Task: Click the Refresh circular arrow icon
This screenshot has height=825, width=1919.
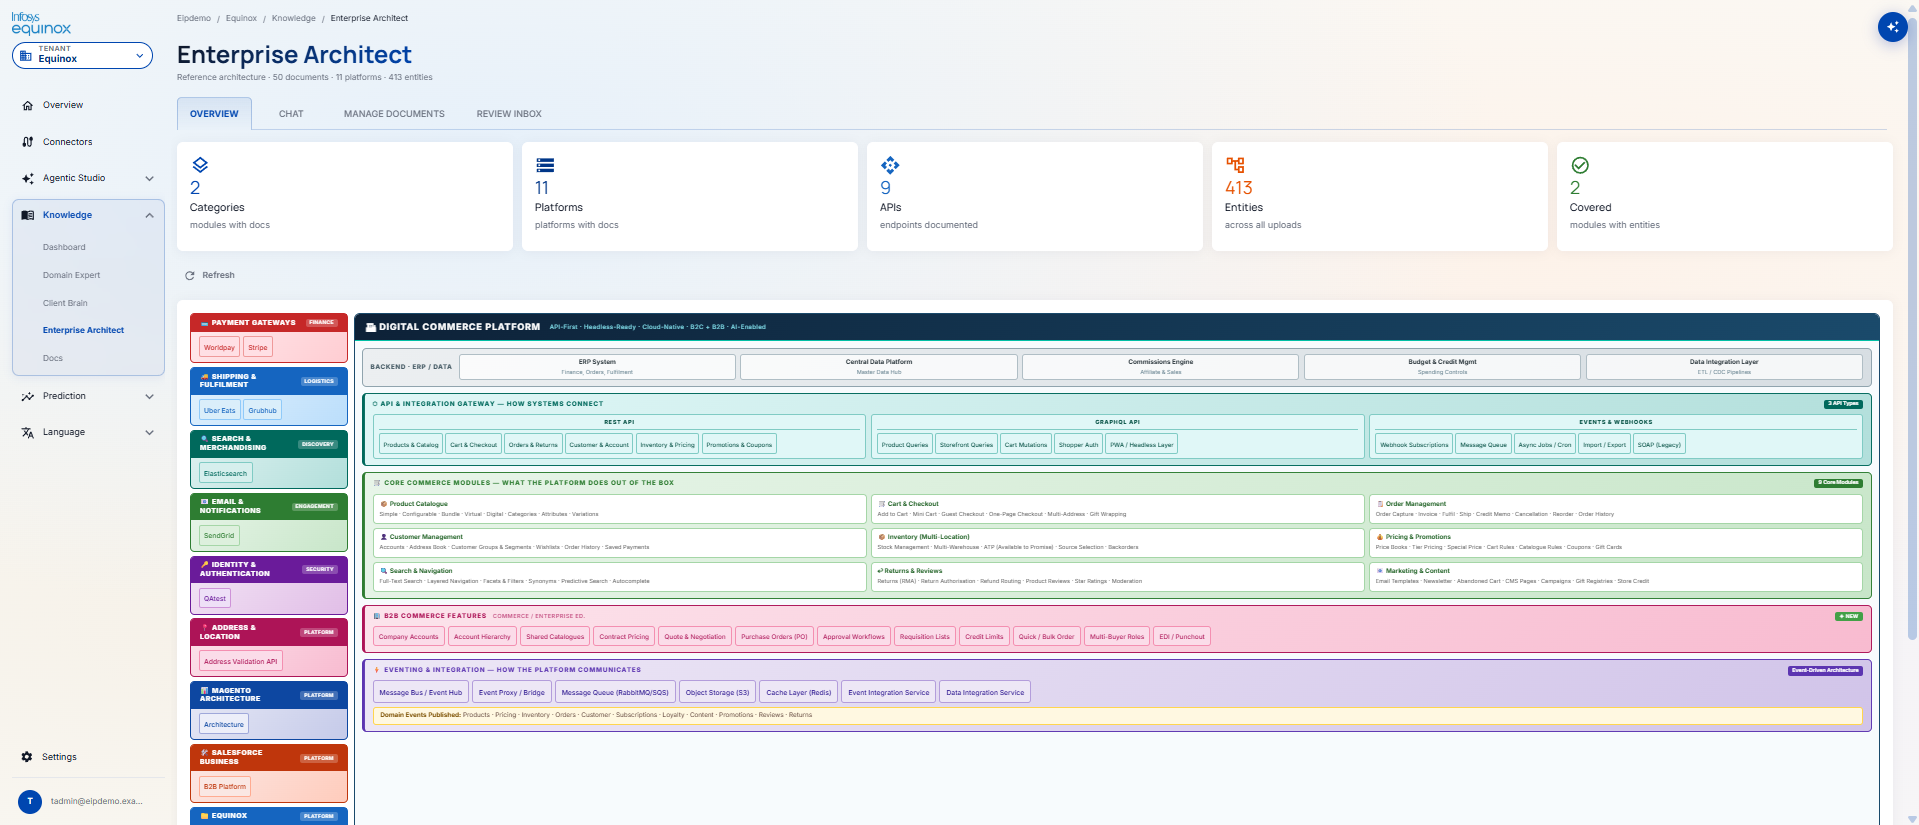Action: 190,275
